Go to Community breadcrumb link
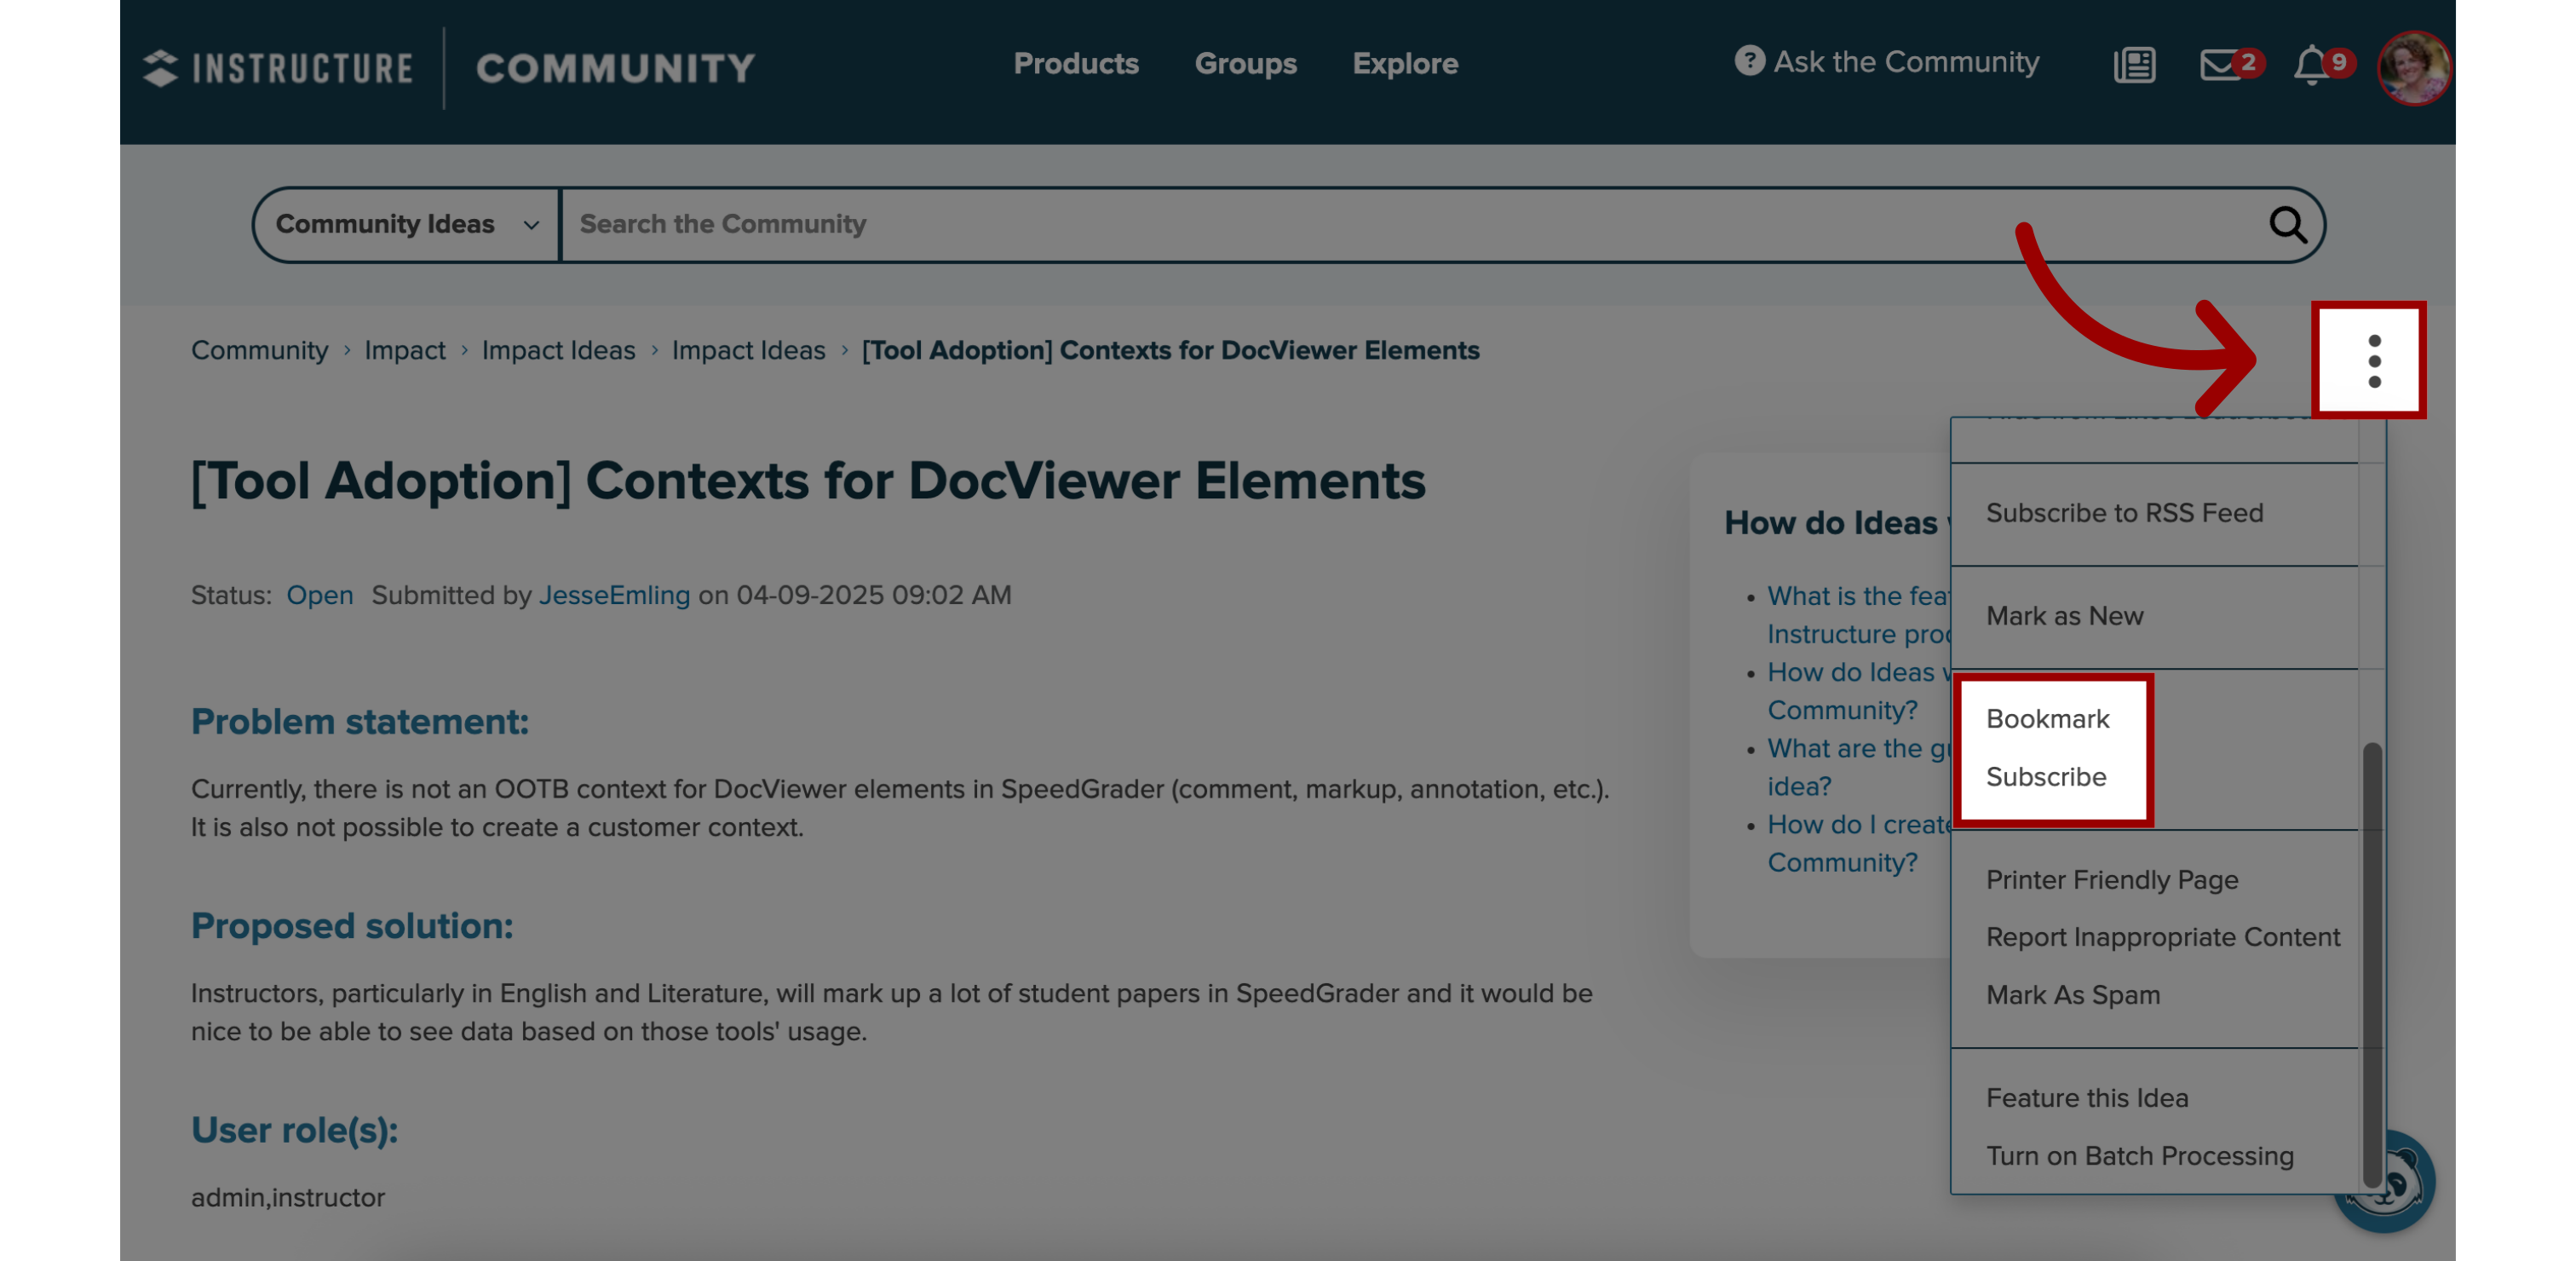This screenshot has width=2576, height=1261. coord(259,350)
